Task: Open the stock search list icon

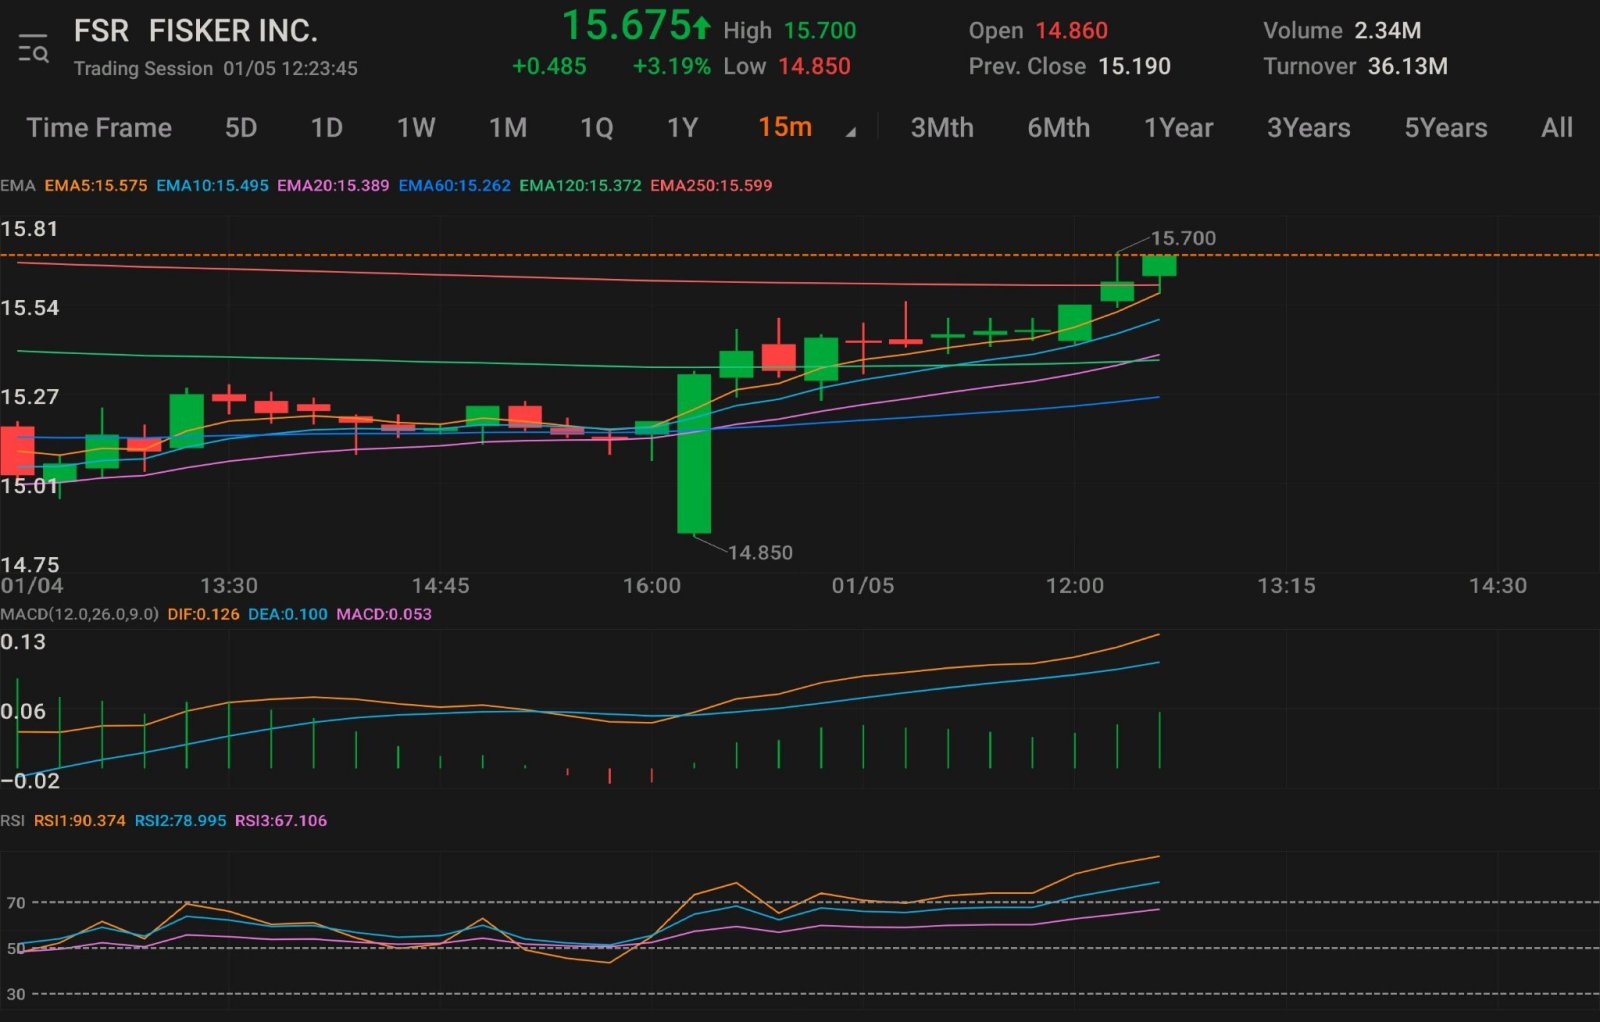Action: click(33, 47)
